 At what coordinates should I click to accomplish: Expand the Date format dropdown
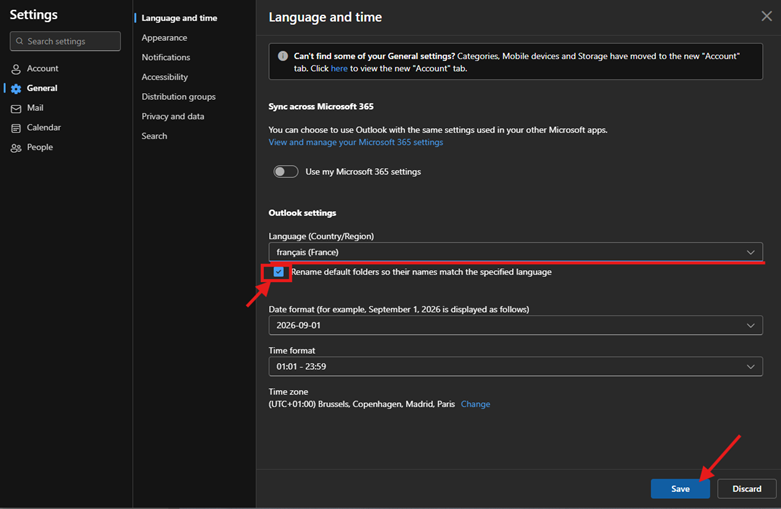click(515, 326)
